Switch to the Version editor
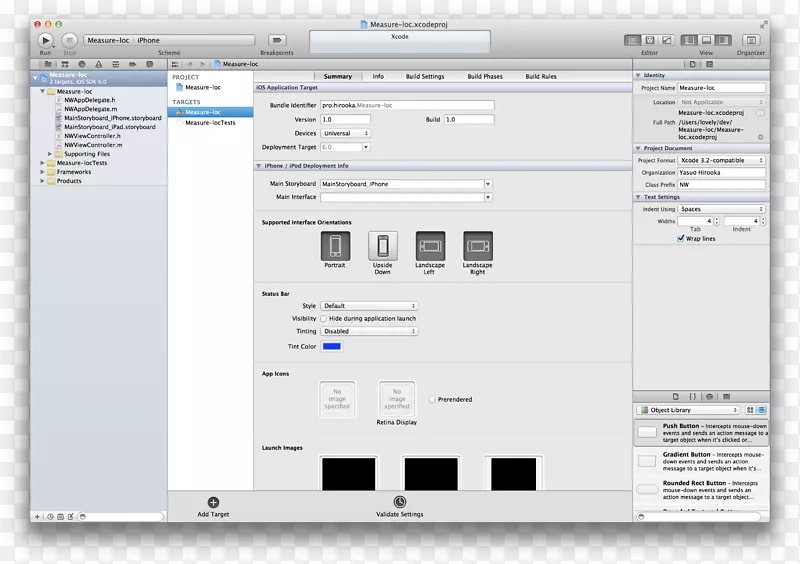 point(666,40)
